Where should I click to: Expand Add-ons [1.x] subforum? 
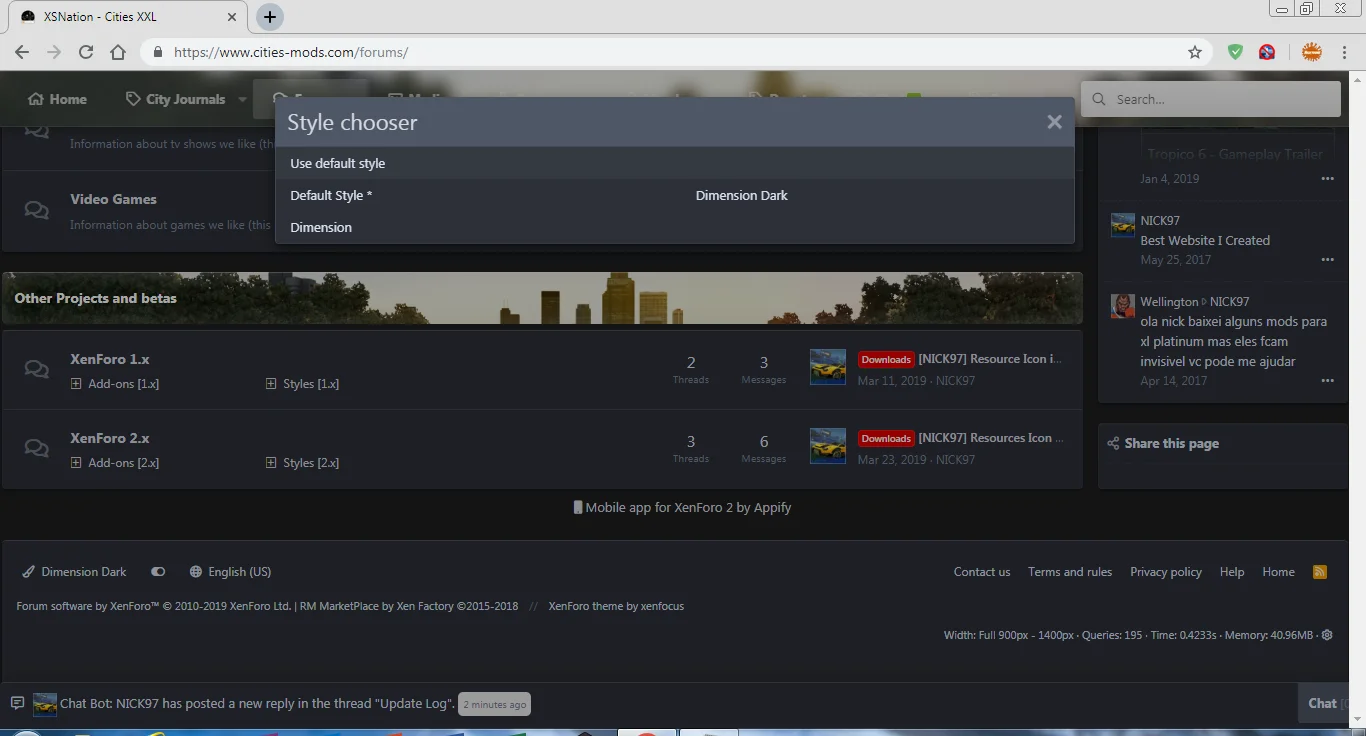pos(115,383)
